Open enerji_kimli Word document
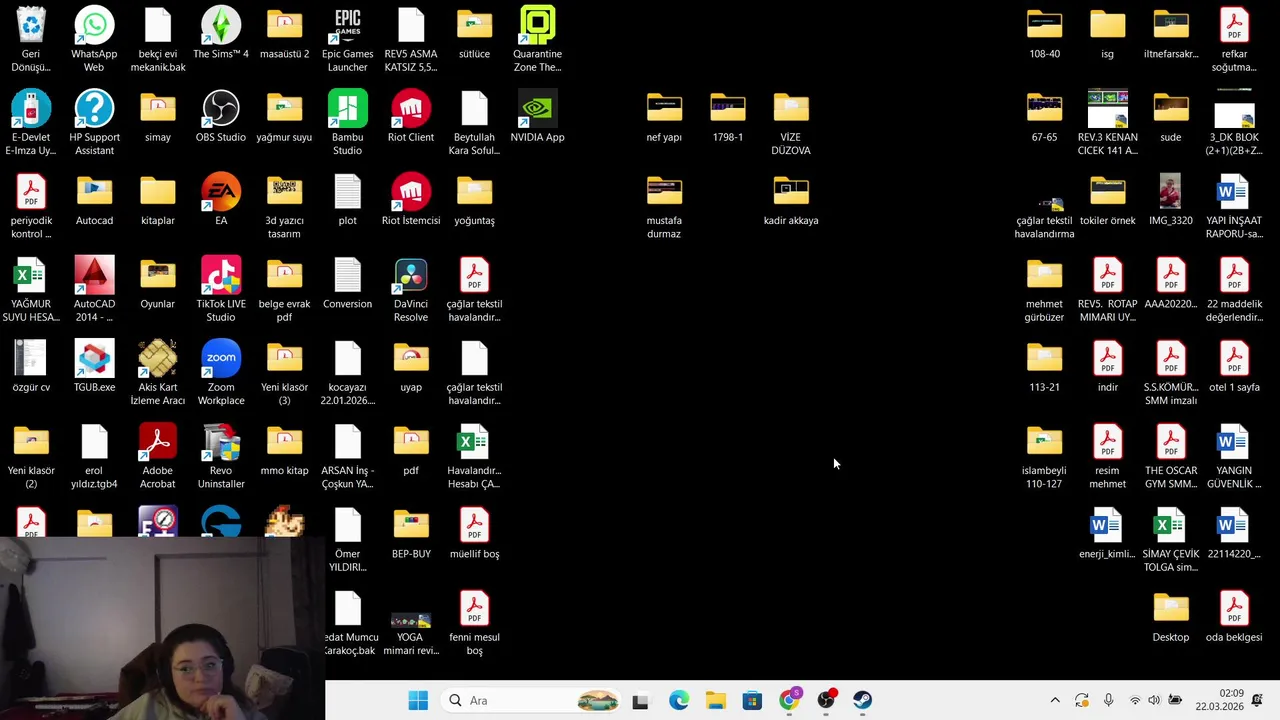The height and width of the screenshot is (720, 1280). click(1107, 525)
